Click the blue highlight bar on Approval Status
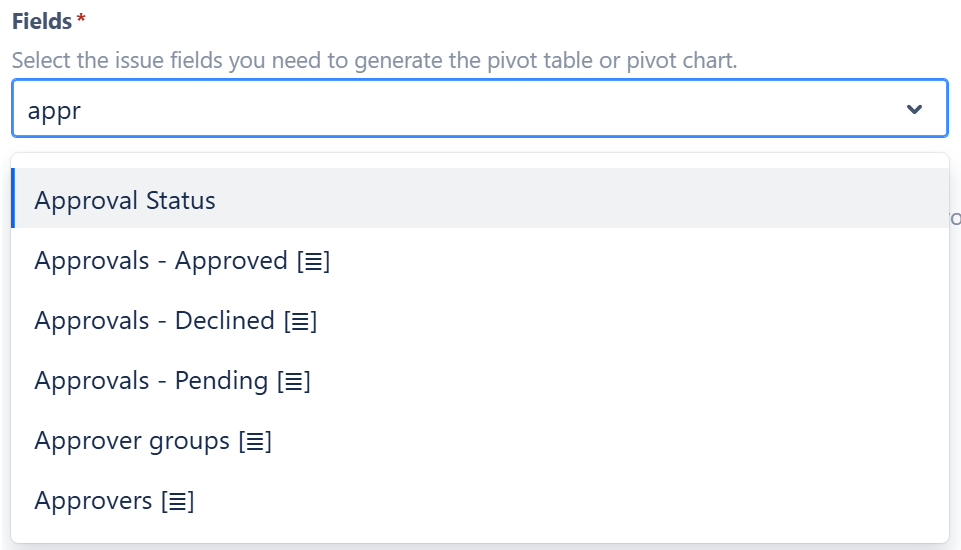This screenshot has width=961, height=550. (13, 198)
